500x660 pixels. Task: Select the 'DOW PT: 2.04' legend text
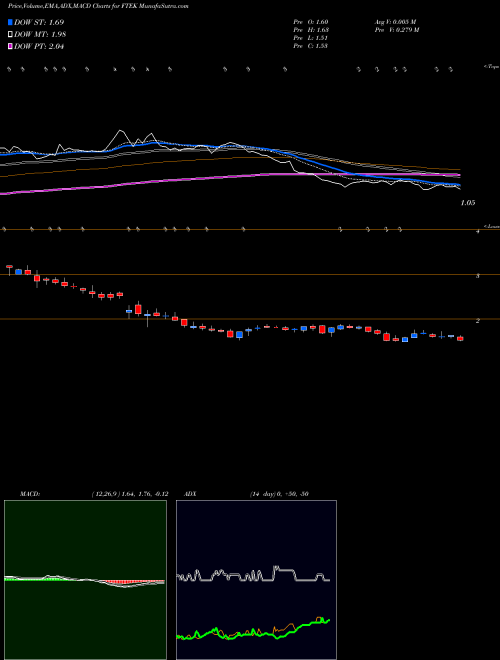pyautogui.click(x=39, y=46)
